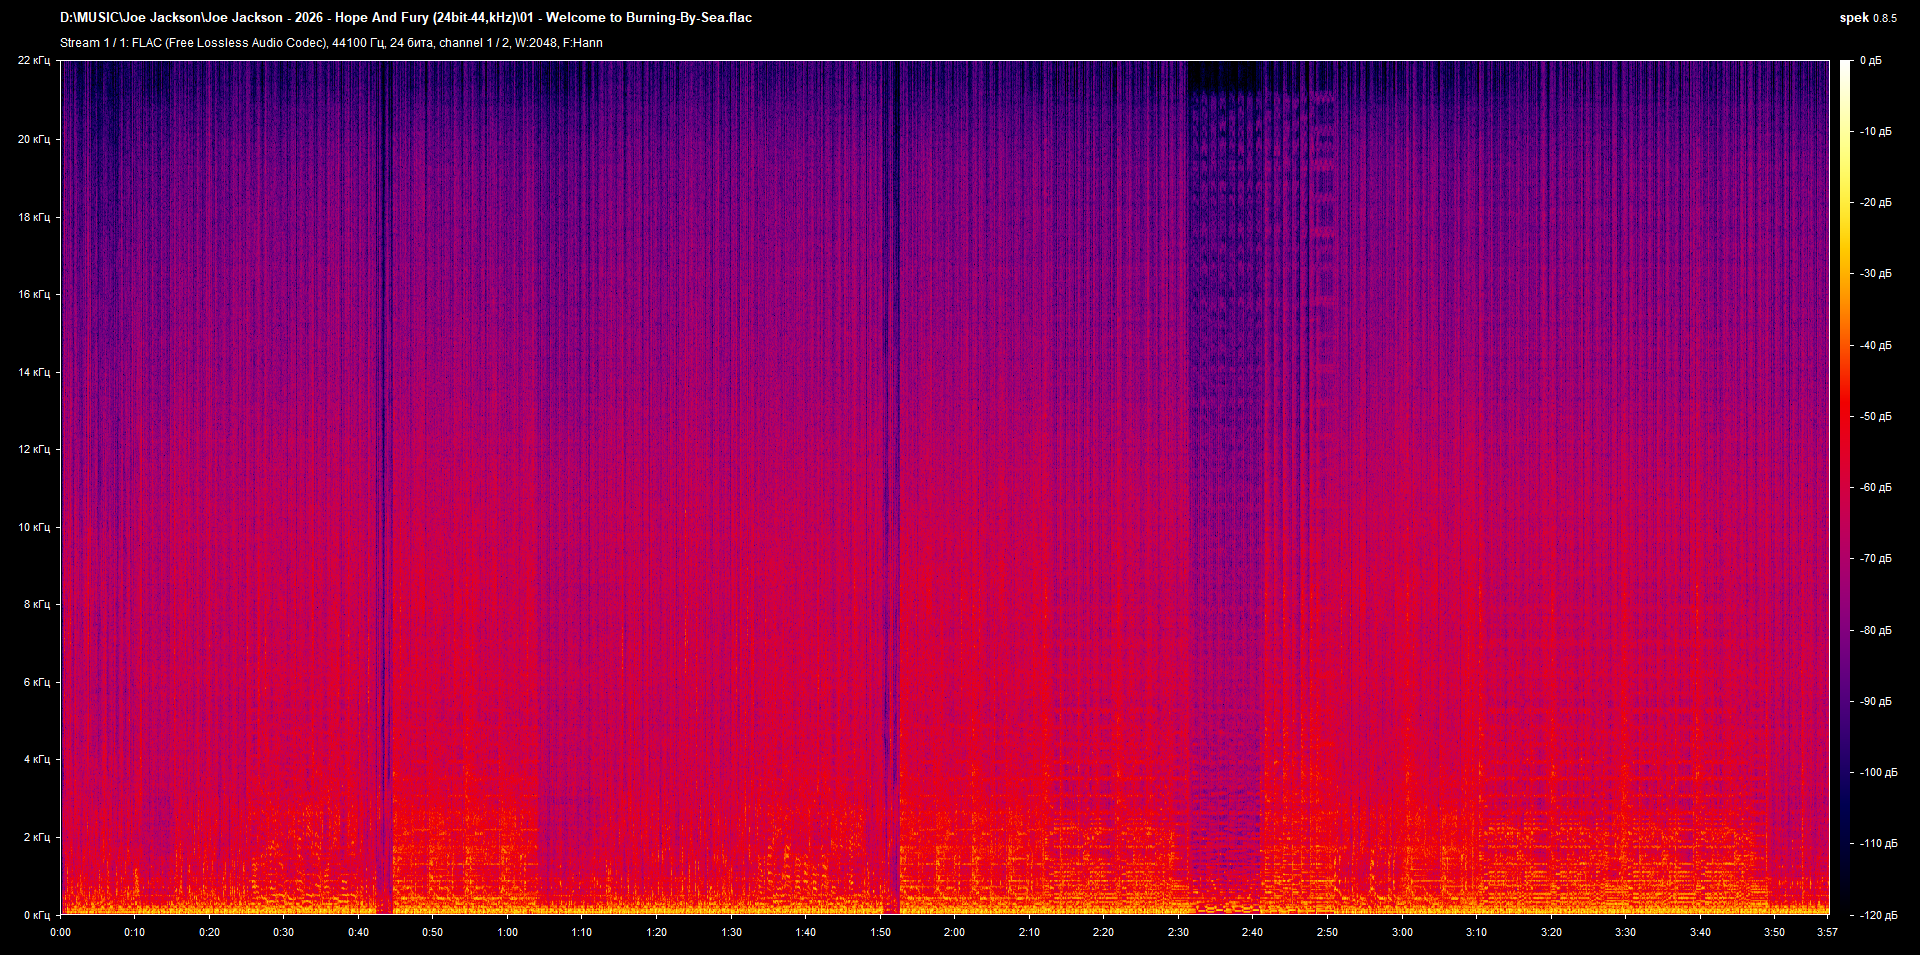This screenshot has height=955, width=1920.
Task: Click the -60 дБ legend marker
Action: pos(1875,487)
